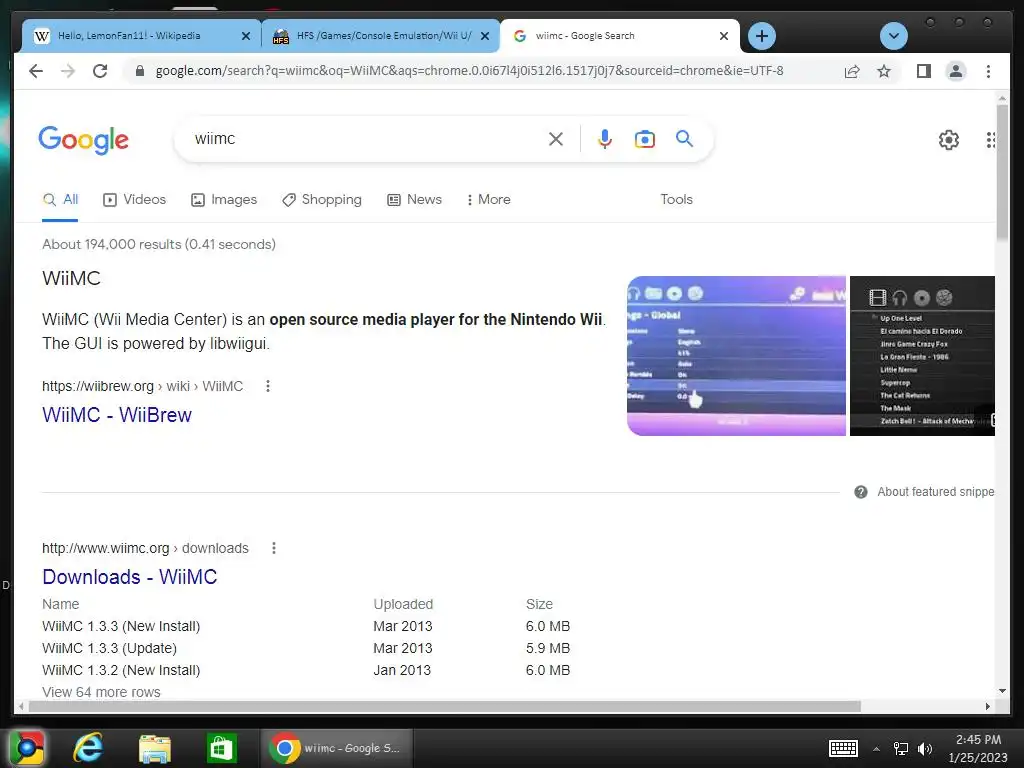Click the scroll down arrow
Viewport: 1024px width, 768px height.
click(x=1002, y=690)
